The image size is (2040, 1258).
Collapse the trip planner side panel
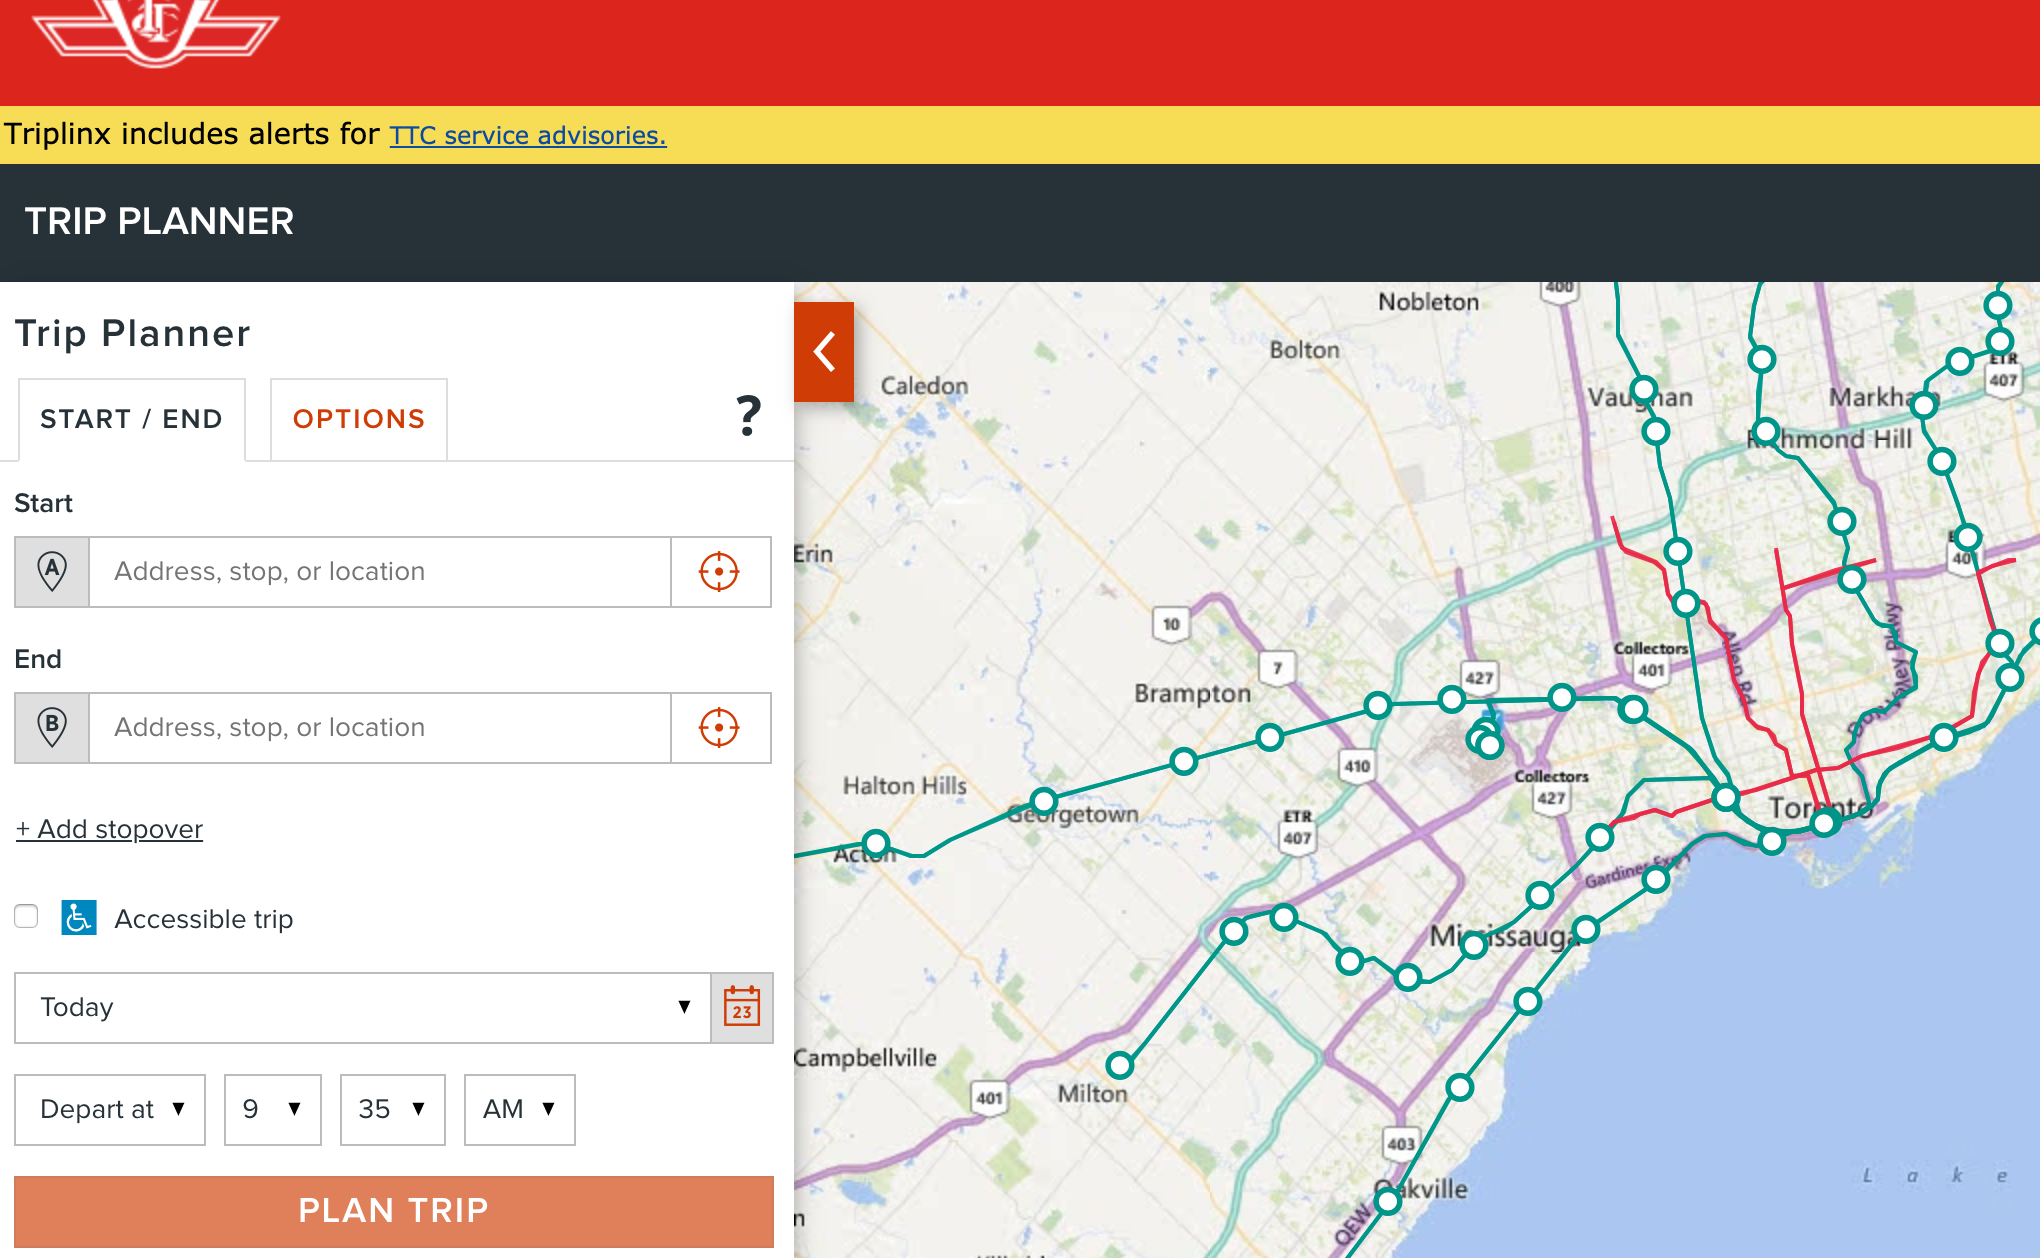pyautogui.click(x=824, y=352)
